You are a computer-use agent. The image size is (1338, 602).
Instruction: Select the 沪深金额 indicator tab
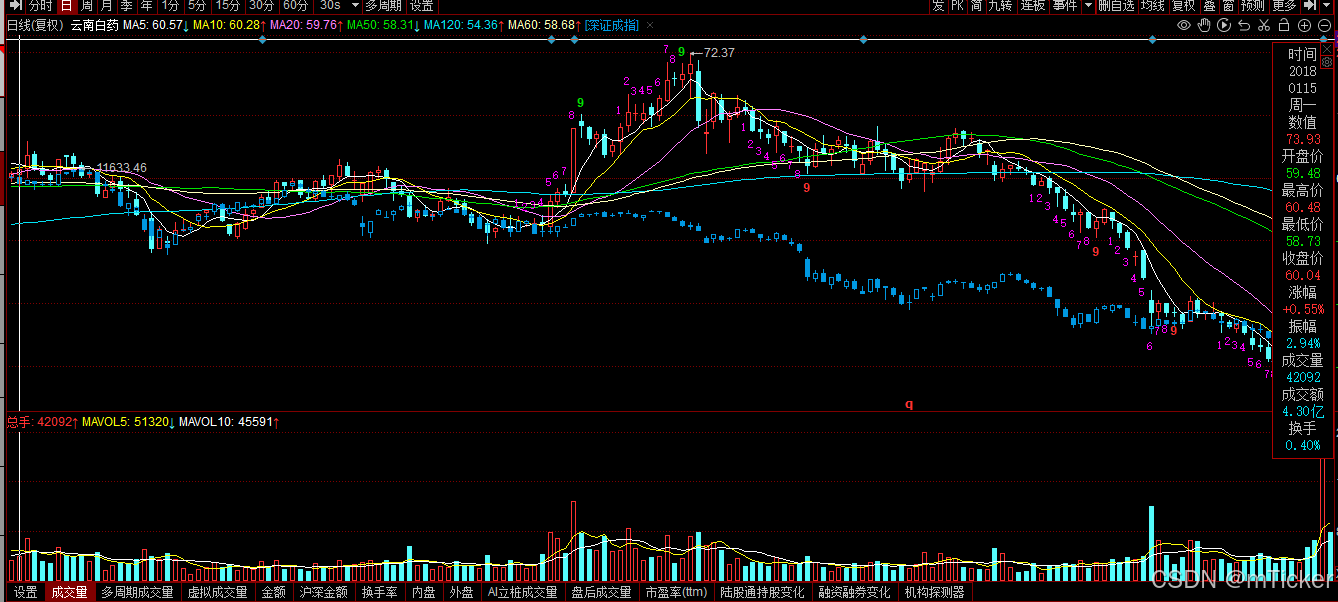pyautogui.click(x=323, y=592)
